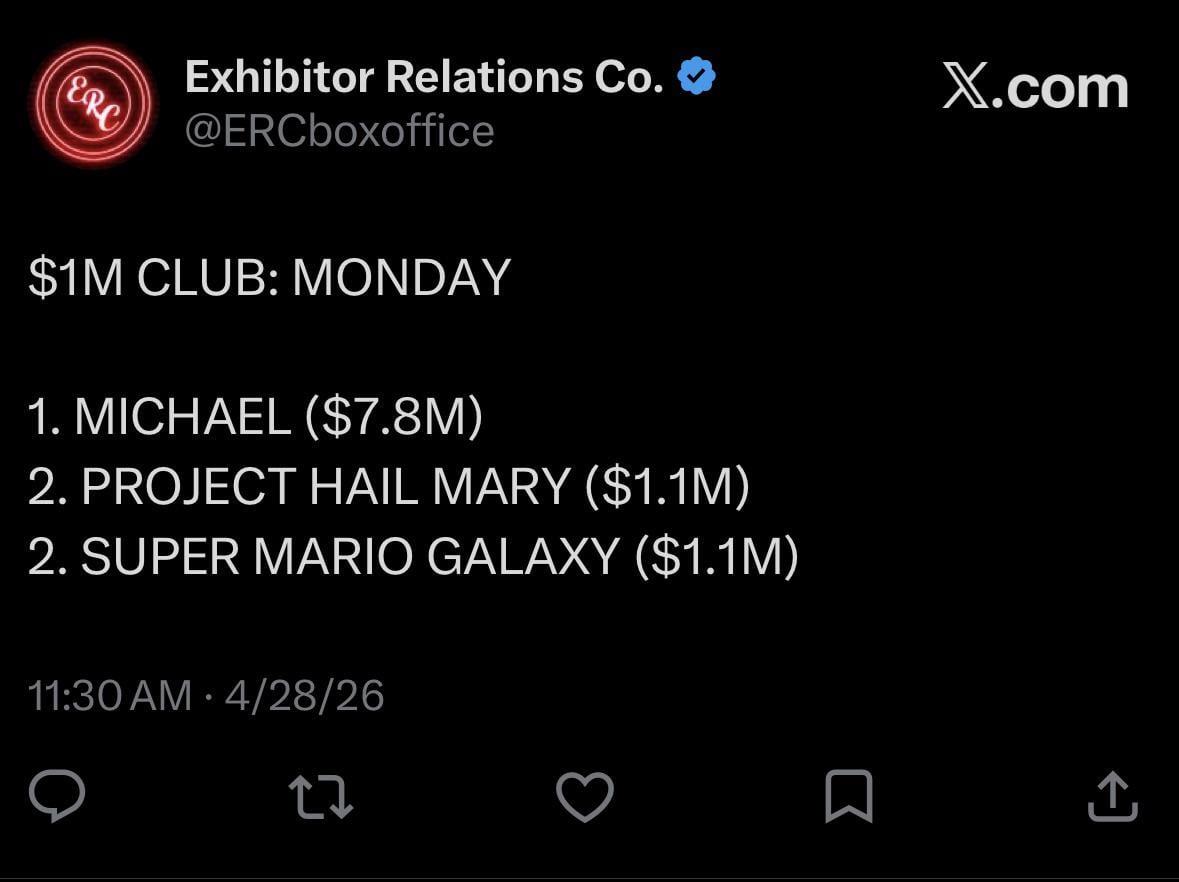1179x882 pixels.
Task: Open the Exhibitor Relations Co. profile name
Action: tap(424, 77)
